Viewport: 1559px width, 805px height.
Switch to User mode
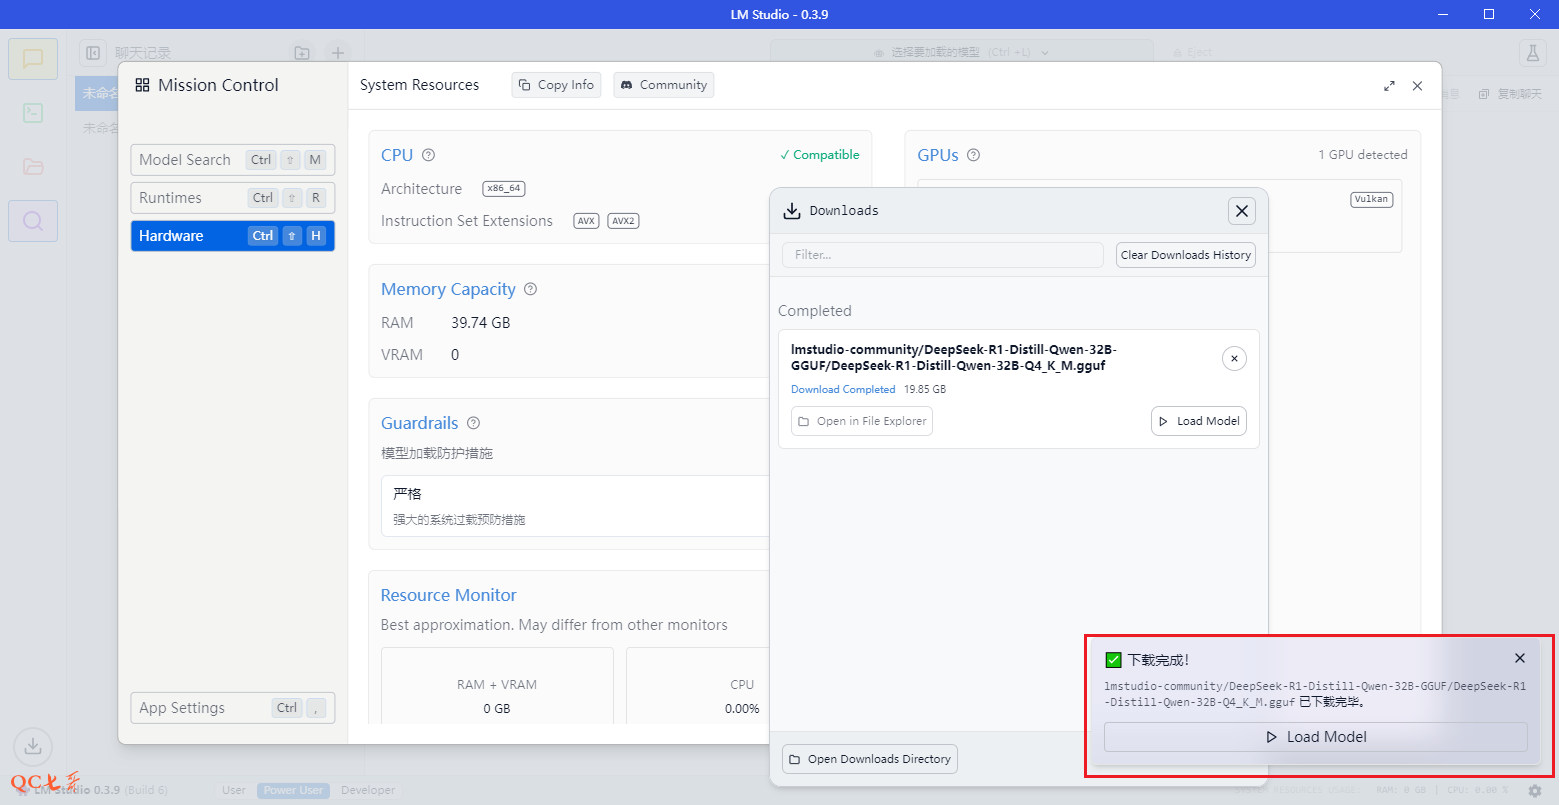234,790
